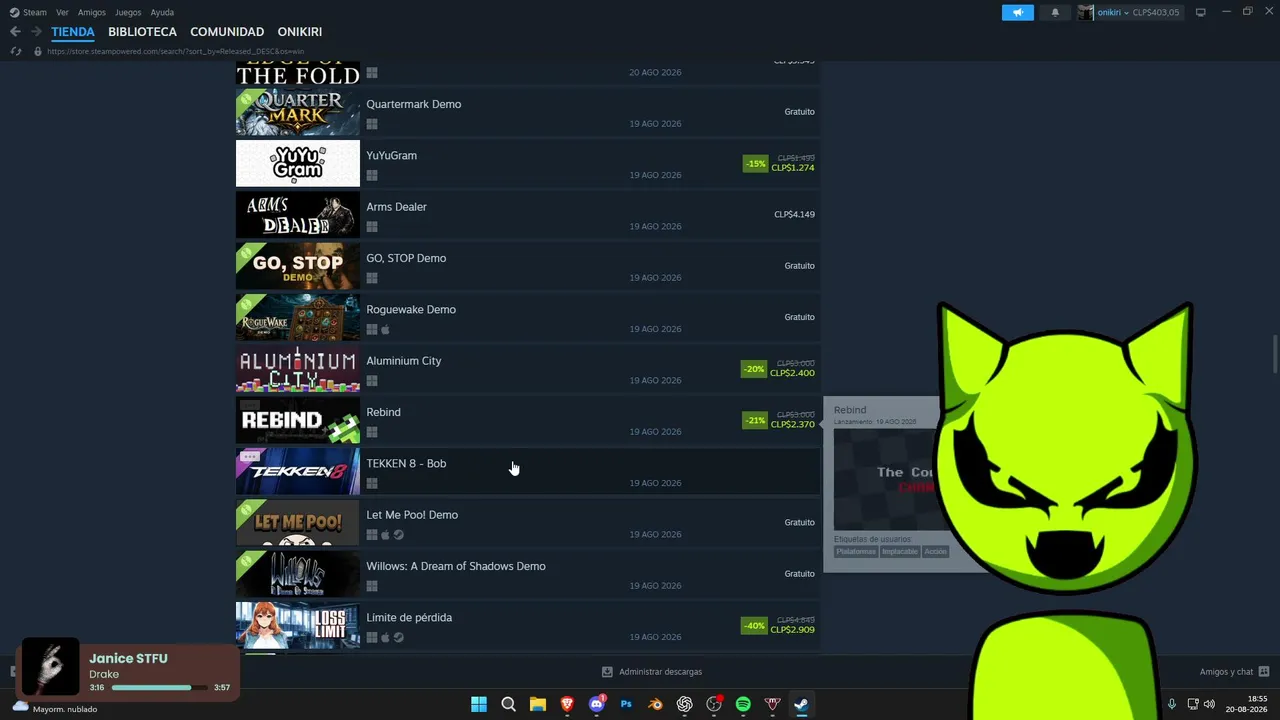1280x720 pixels.
Task: Reload the store page
Action: tap(16, 51)
